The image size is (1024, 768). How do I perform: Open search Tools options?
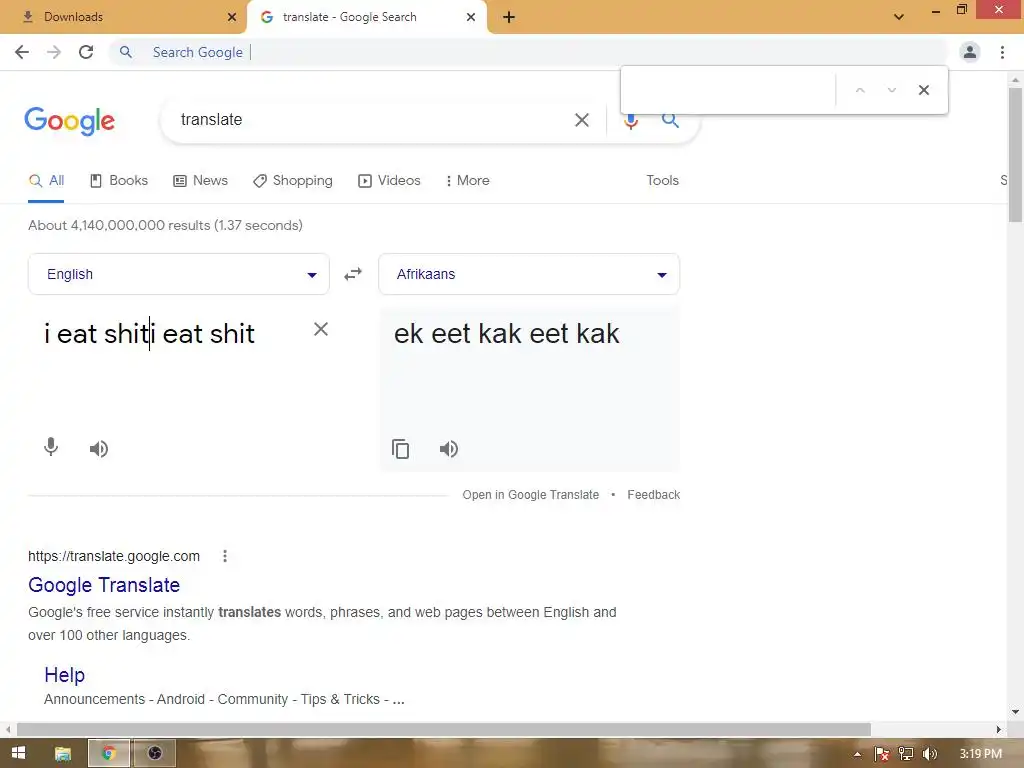(662, 181)
